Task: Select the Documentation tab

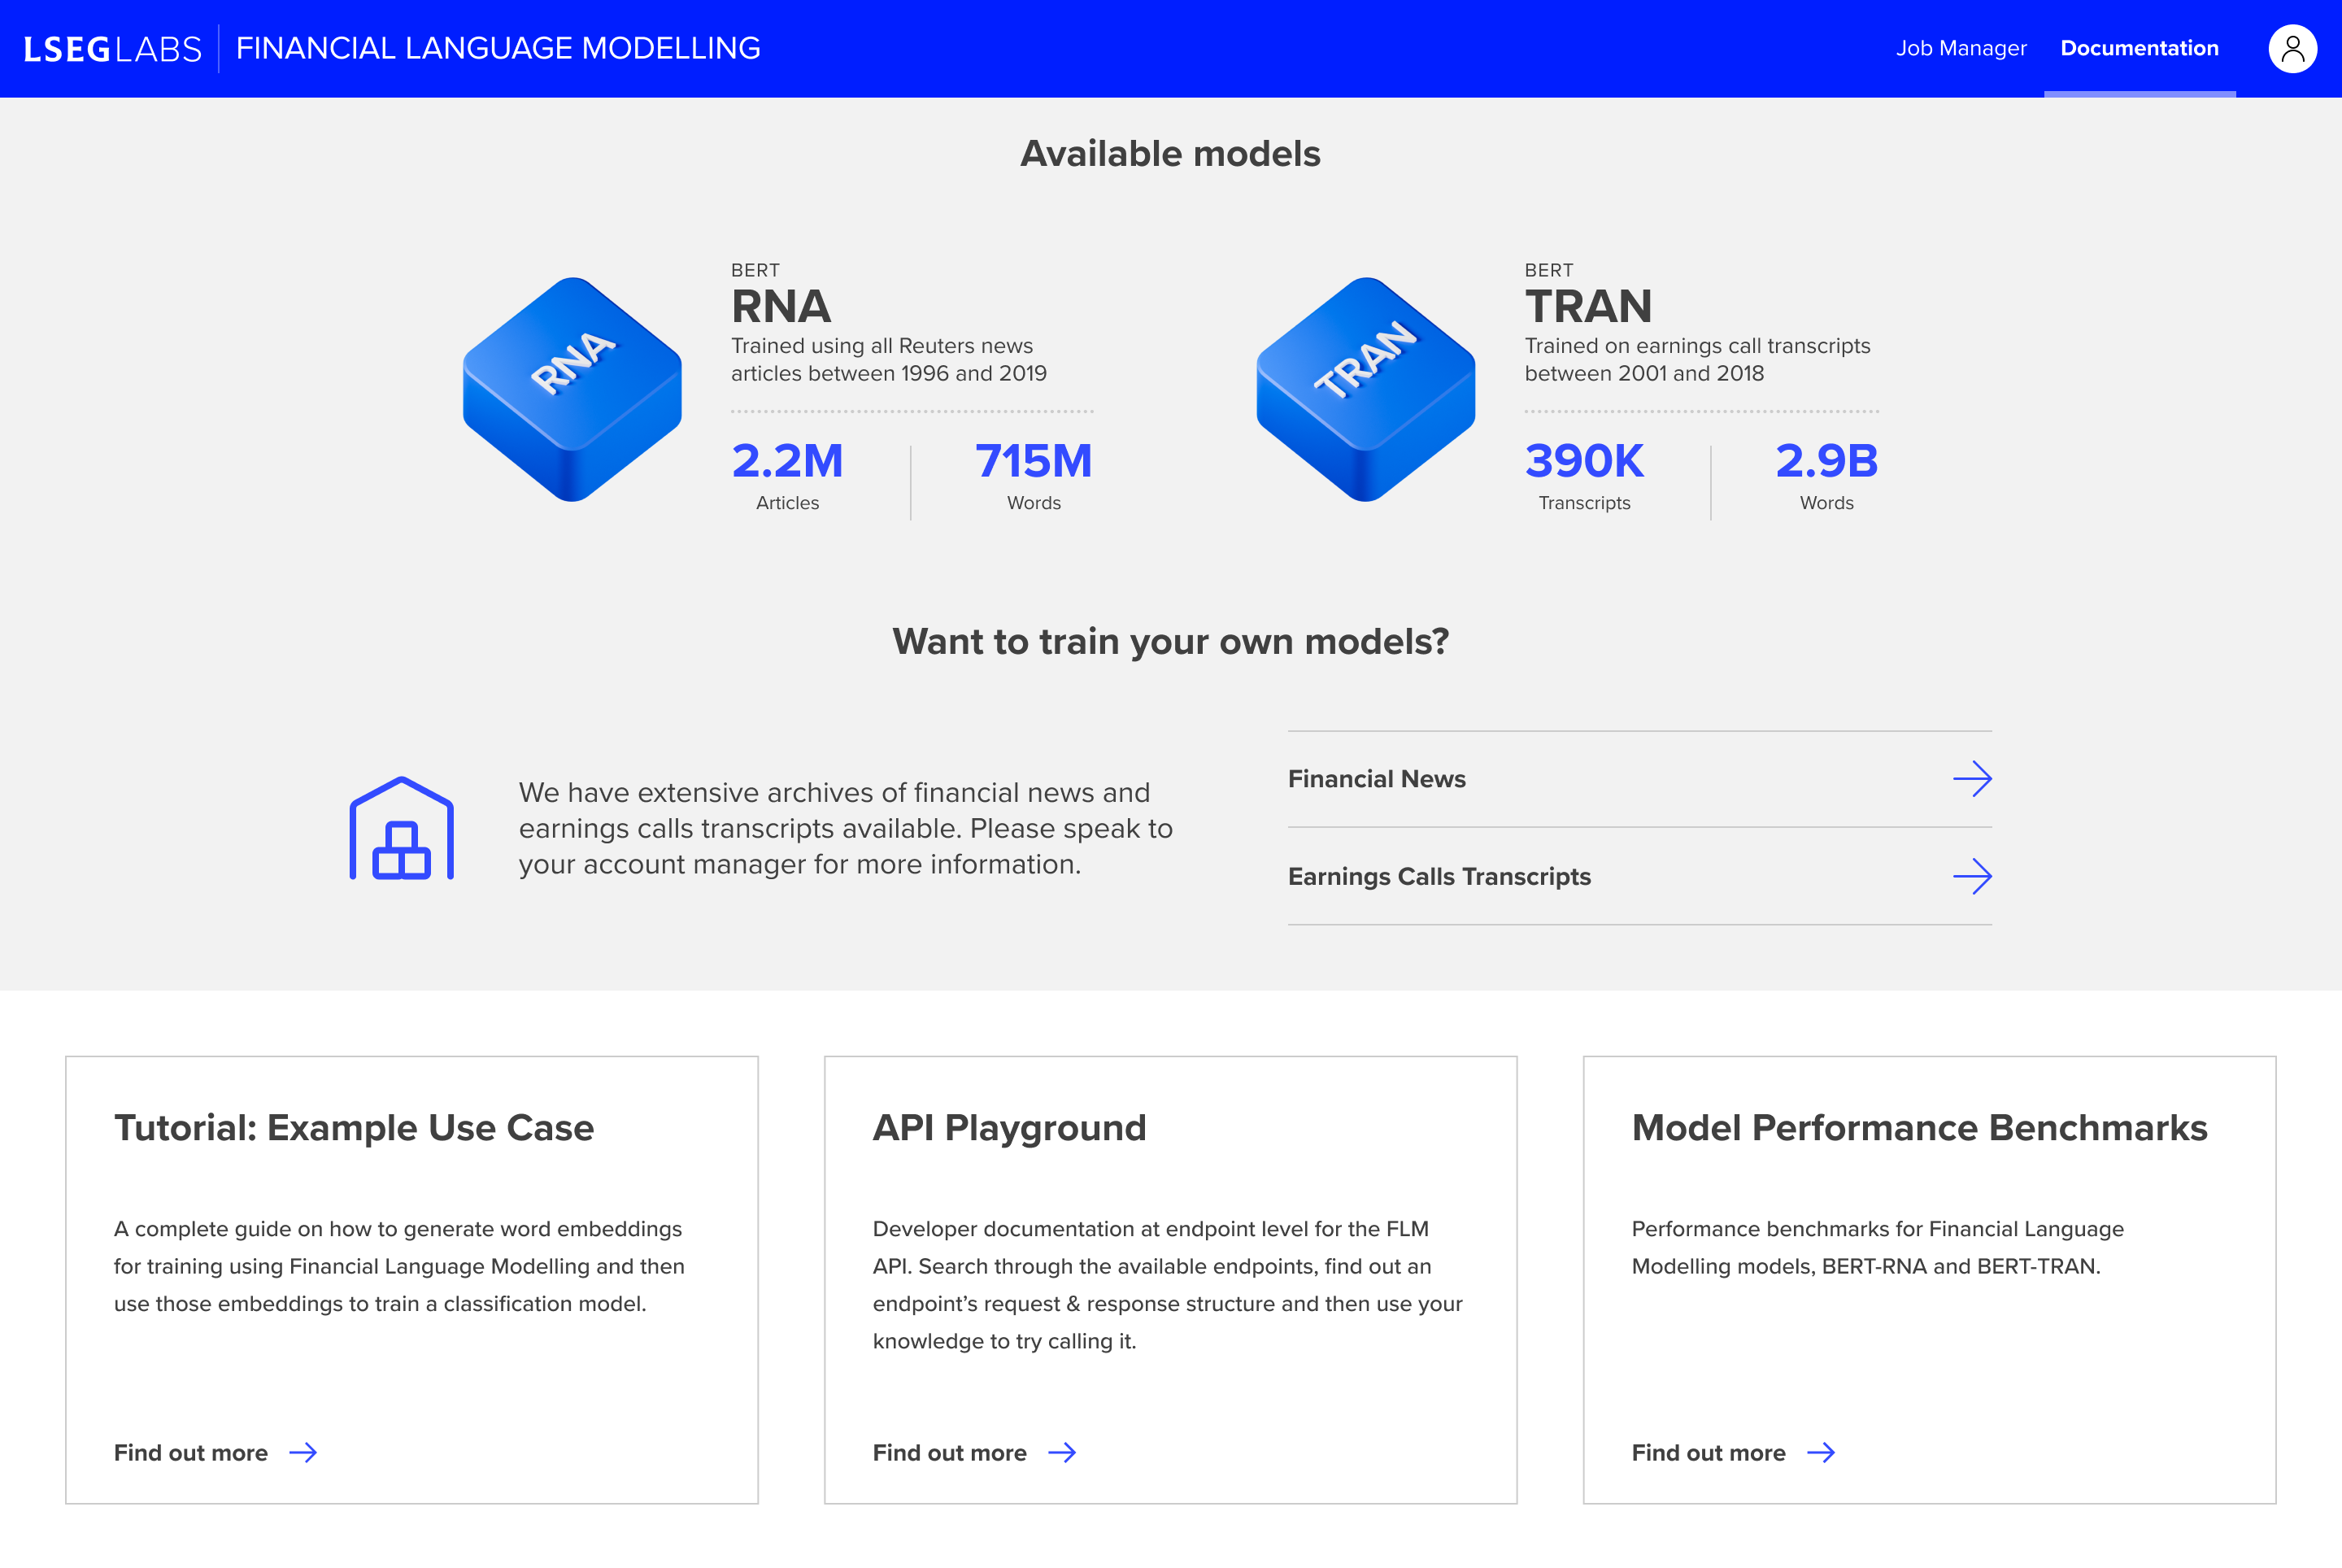Action: tap(2139, 48)
